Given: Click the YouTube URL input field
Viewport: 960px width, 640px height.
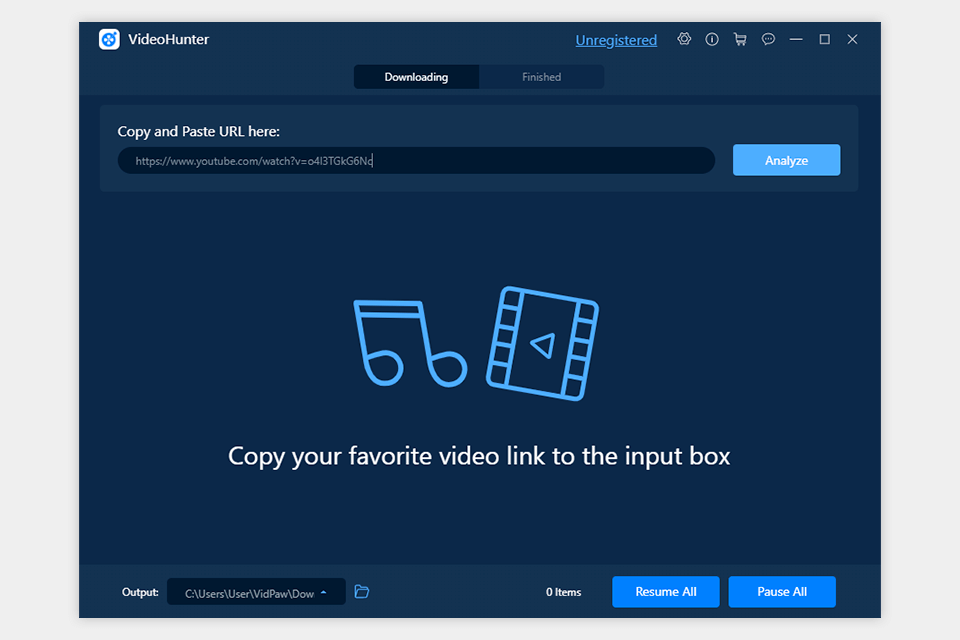Looking at the screenshot, I should [416, 160].
